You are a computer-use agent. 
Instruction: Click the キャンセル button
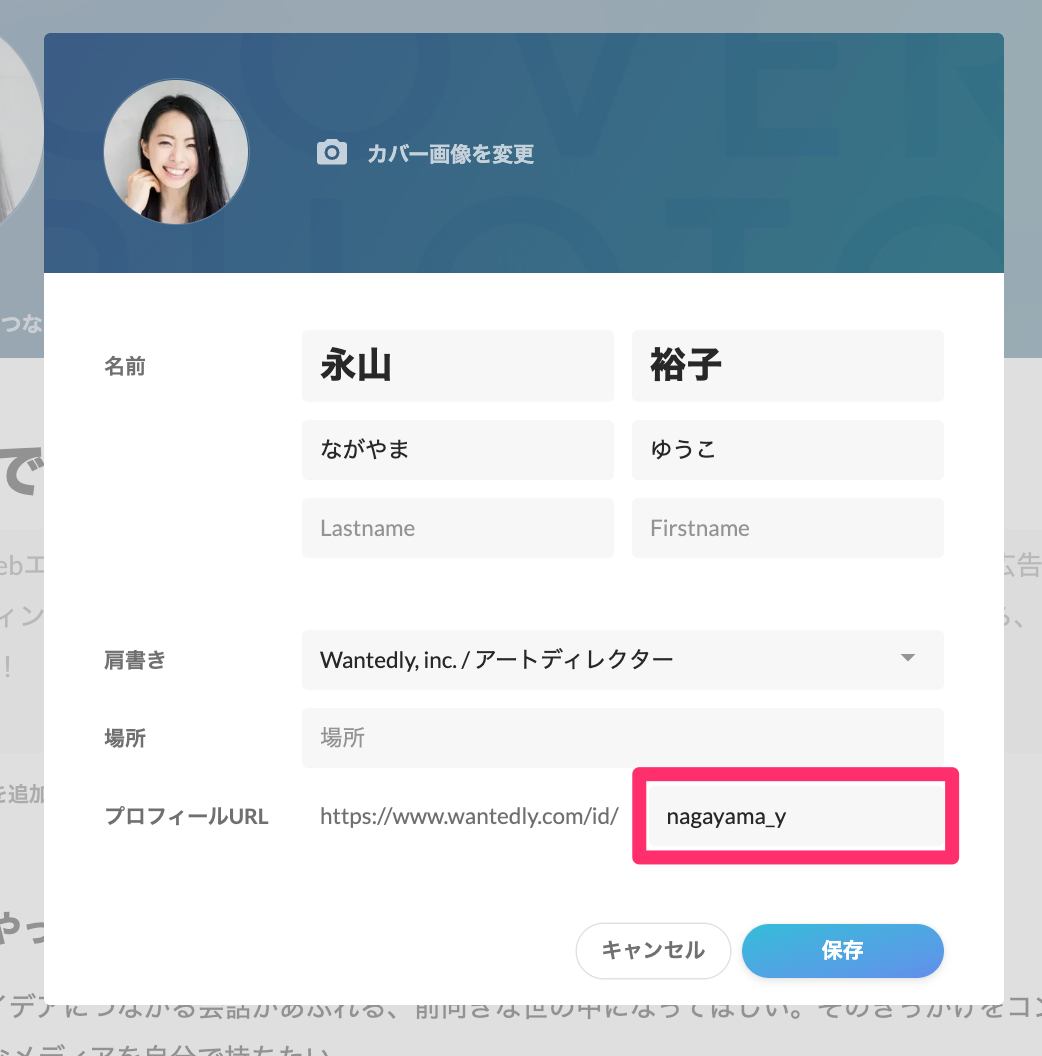(653, 950)
